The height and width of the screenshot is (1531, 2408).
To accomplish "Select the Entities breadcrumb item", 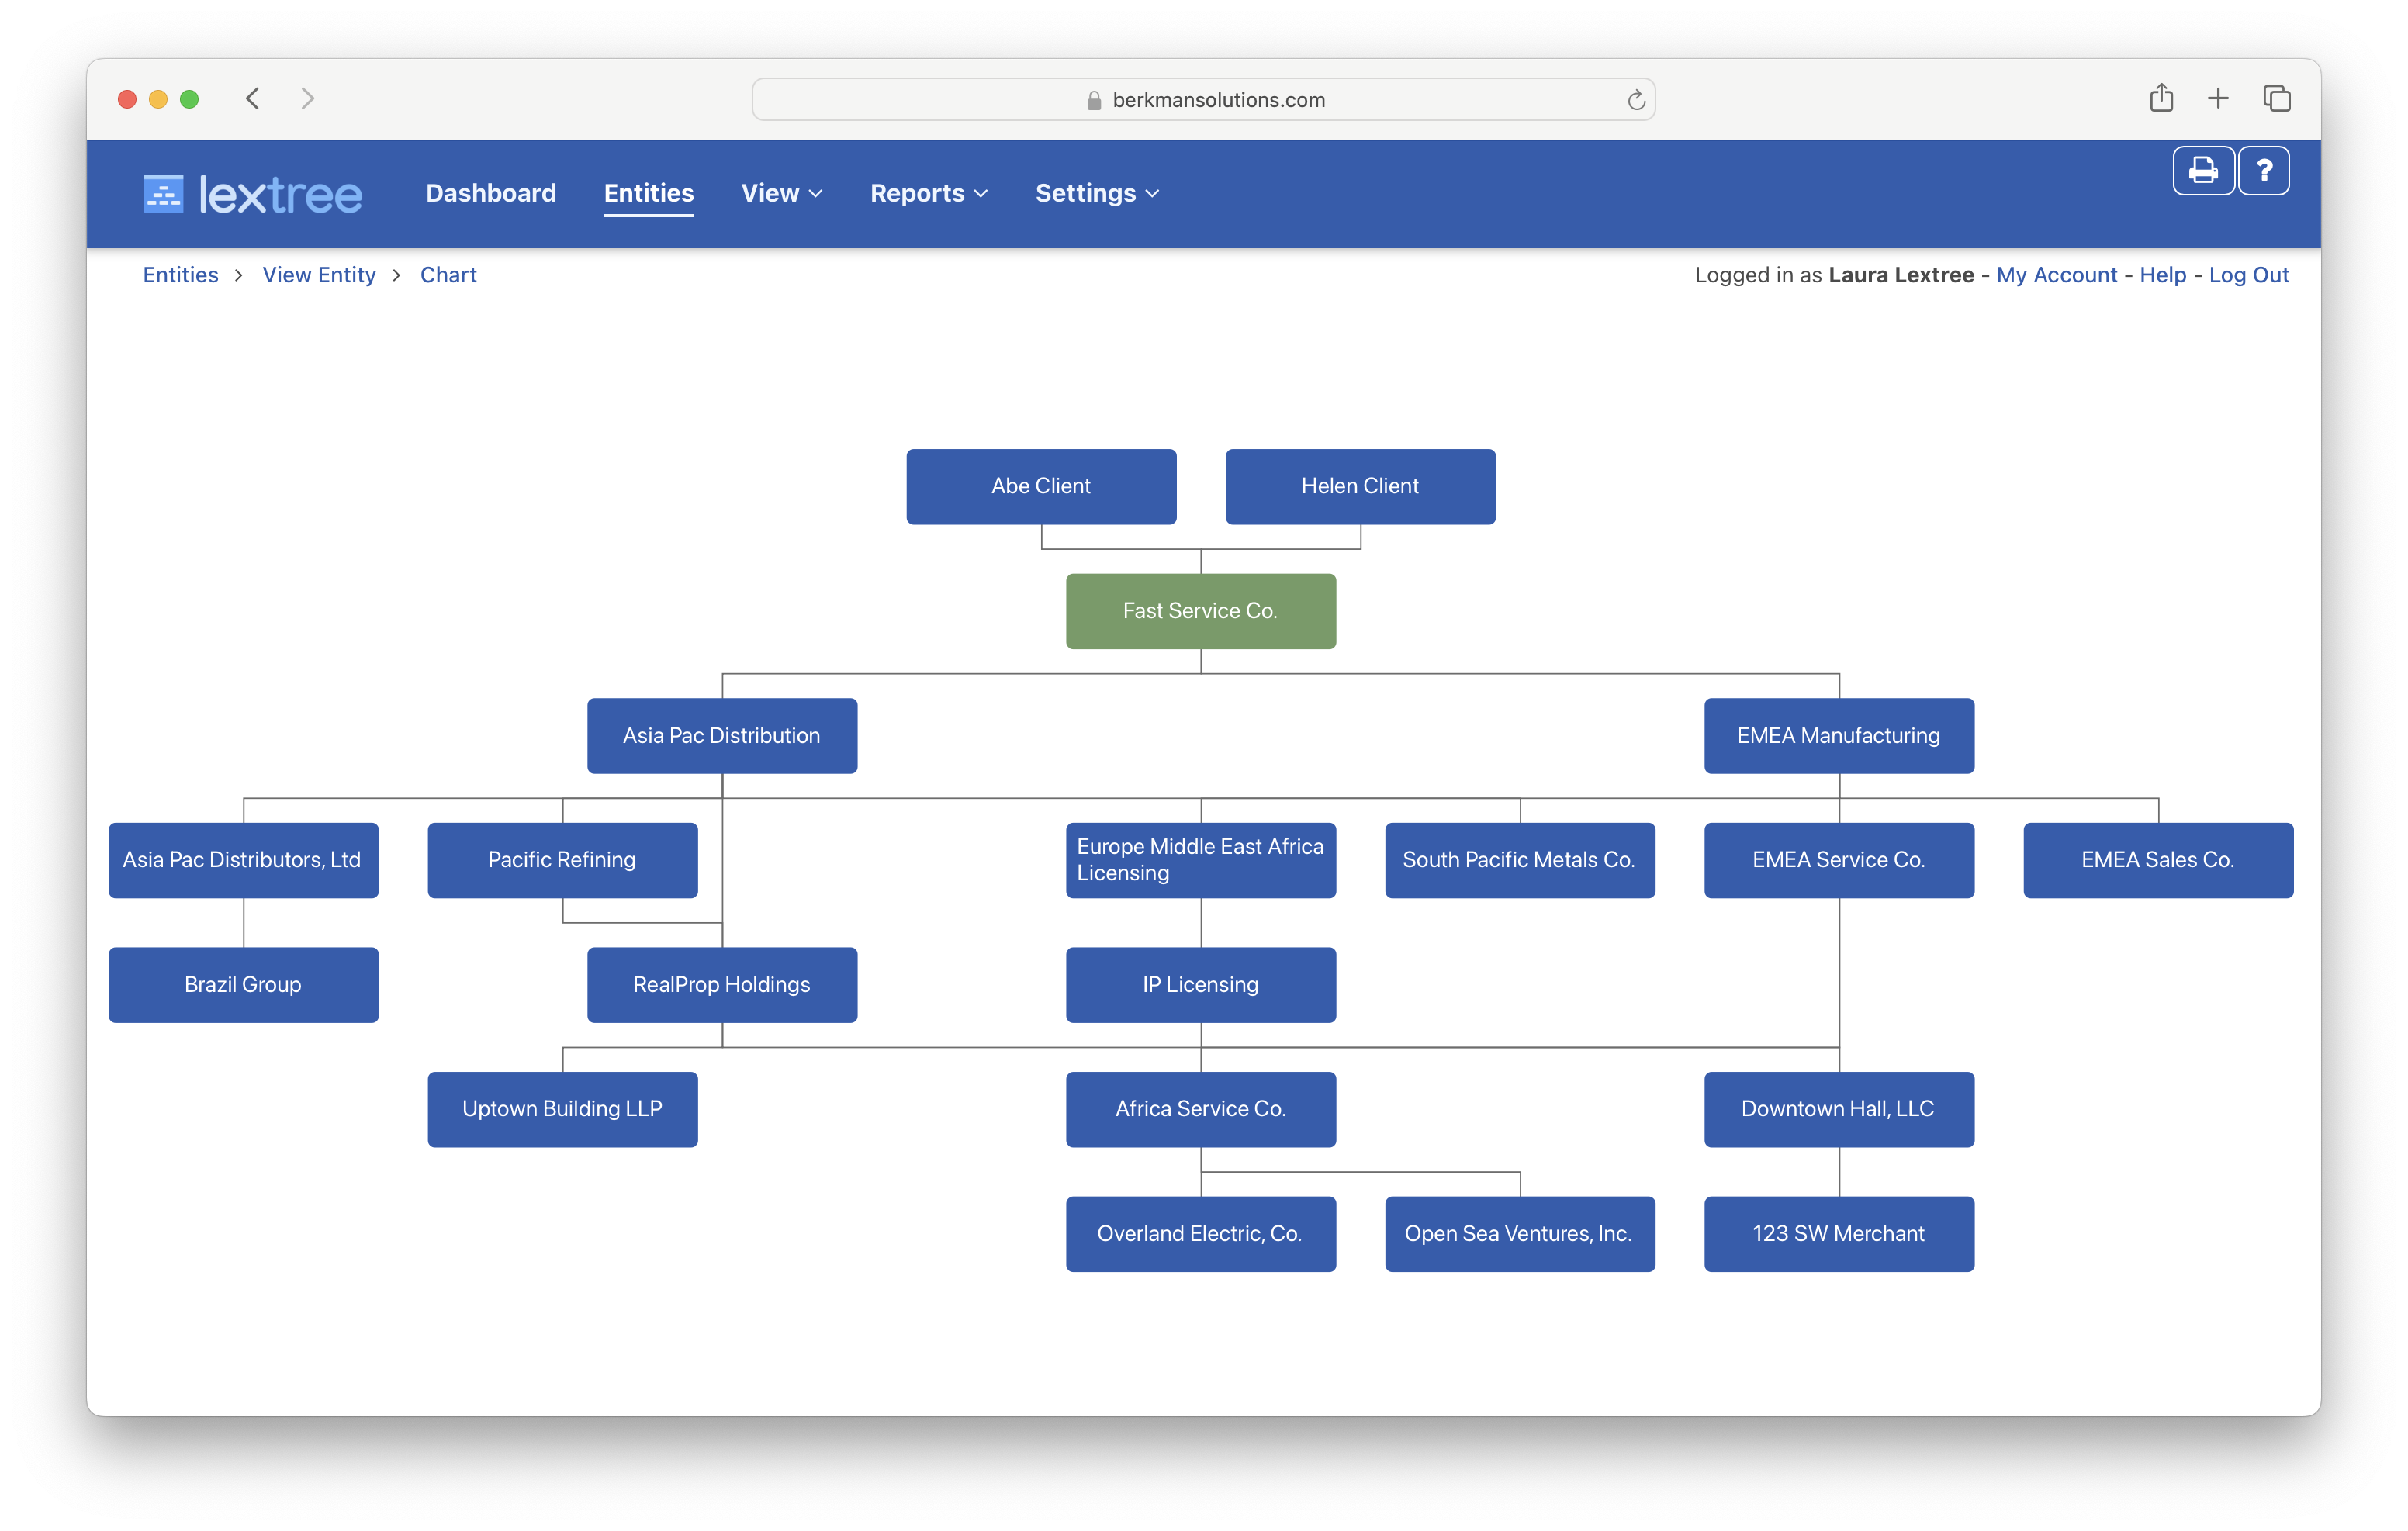I will pos(179,274).
